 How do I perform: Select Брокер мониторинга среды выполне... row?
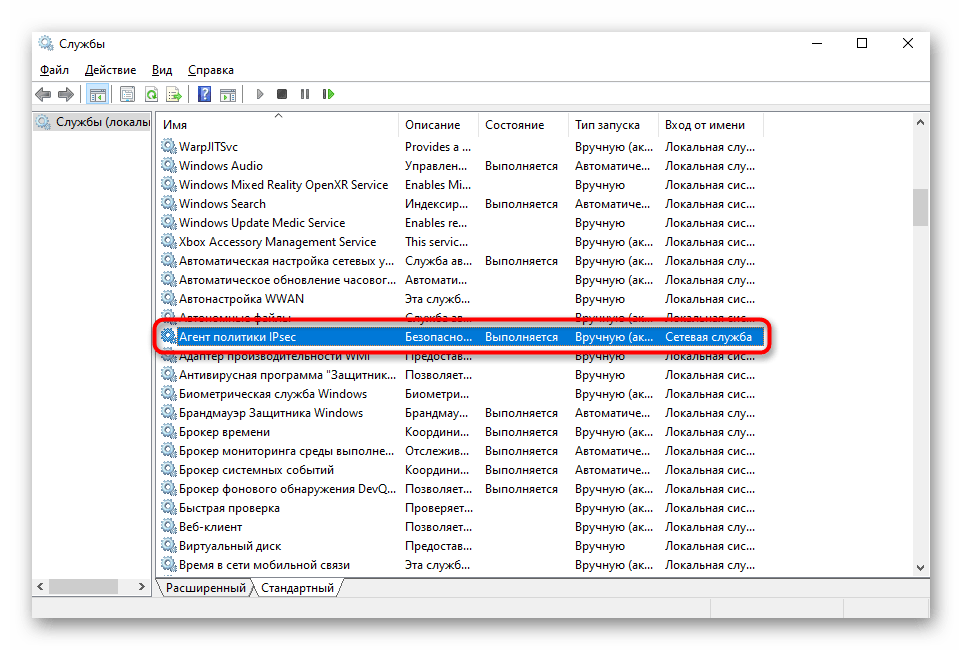click(x=460, y=451)
